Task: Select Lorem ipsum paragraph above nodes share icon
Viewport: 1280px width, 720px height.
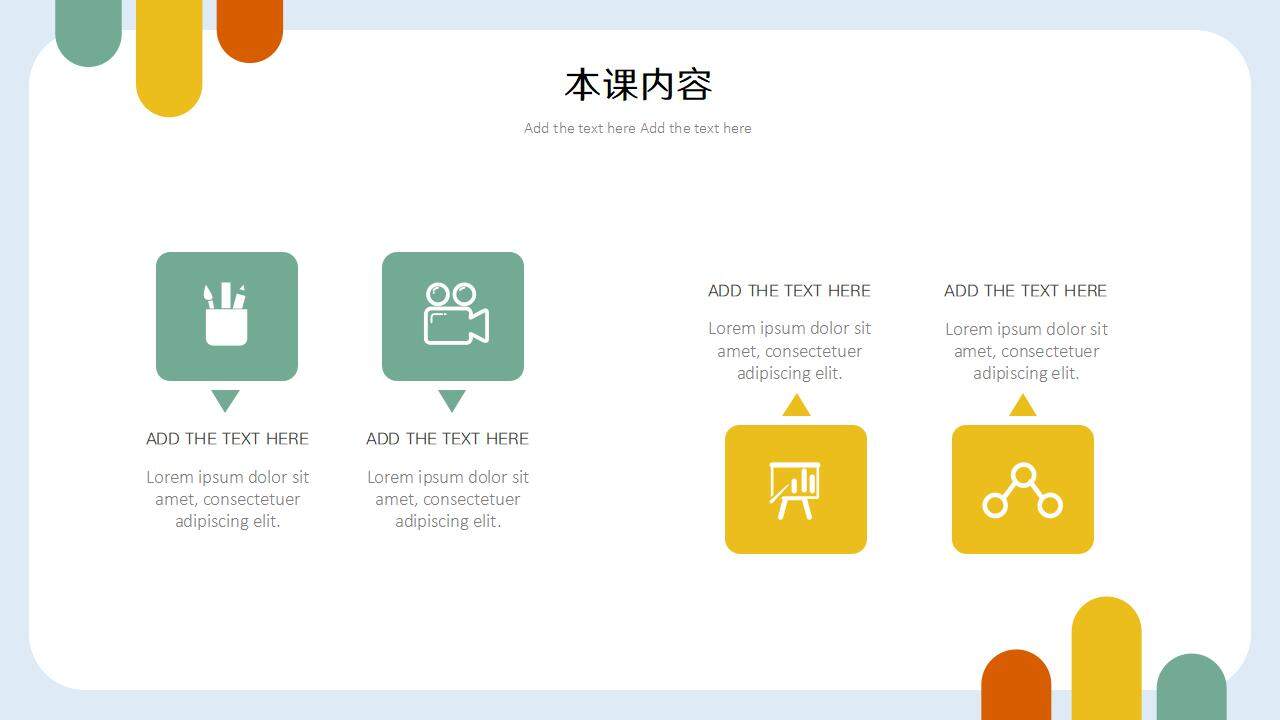Action: click(x=1026, y=351)
